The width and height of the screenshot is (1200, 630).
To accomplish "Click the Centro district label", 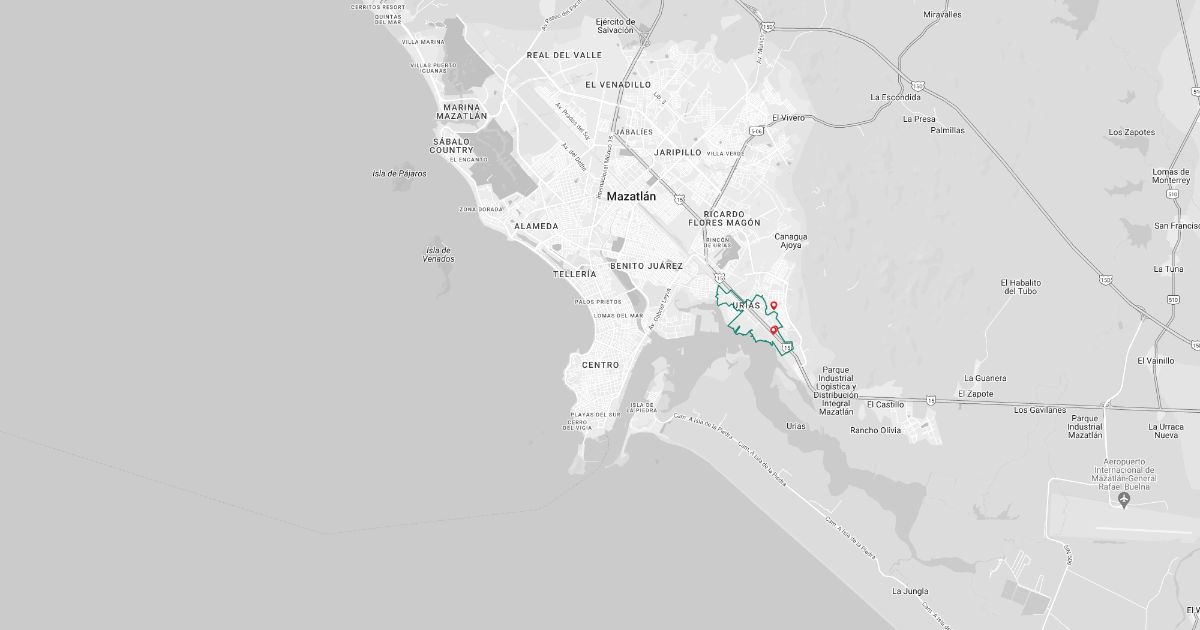I will [x=600, y=365].
